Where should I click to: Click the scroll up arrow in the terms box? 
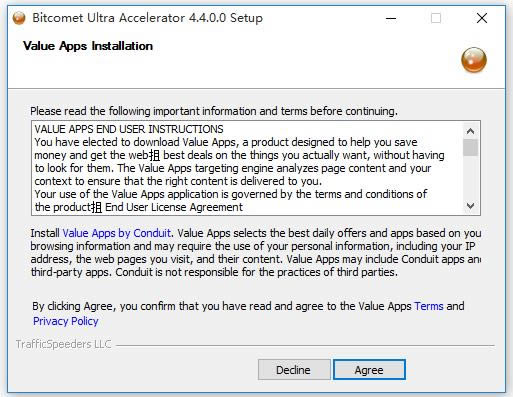[470, 131]
